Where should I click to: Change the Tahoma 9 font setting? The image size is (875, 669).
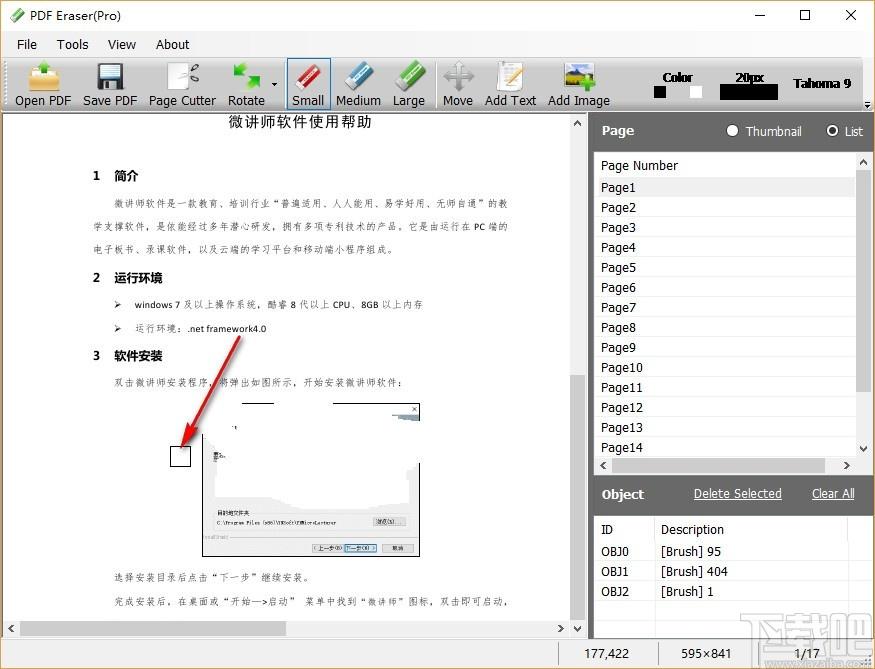click(x=822, y=84)
